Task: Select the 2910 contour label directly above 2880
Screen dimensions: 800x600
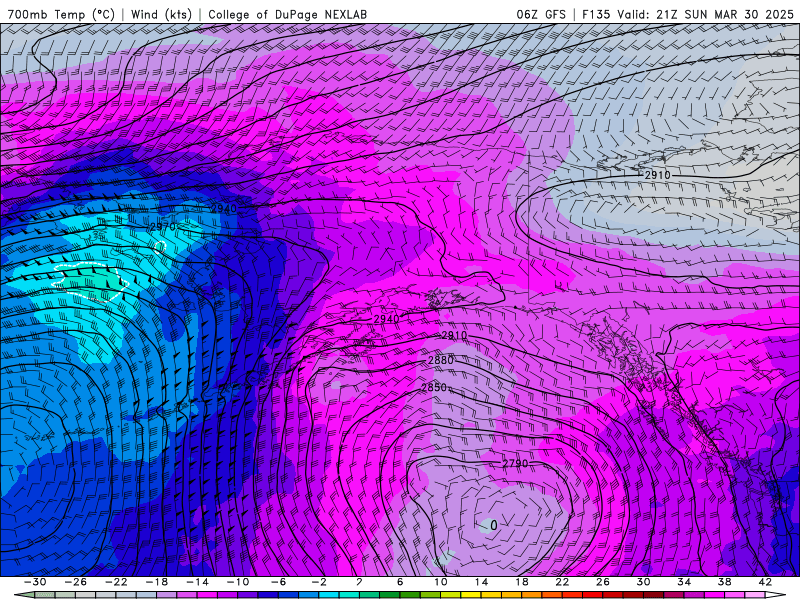Action: coord(454,335)
